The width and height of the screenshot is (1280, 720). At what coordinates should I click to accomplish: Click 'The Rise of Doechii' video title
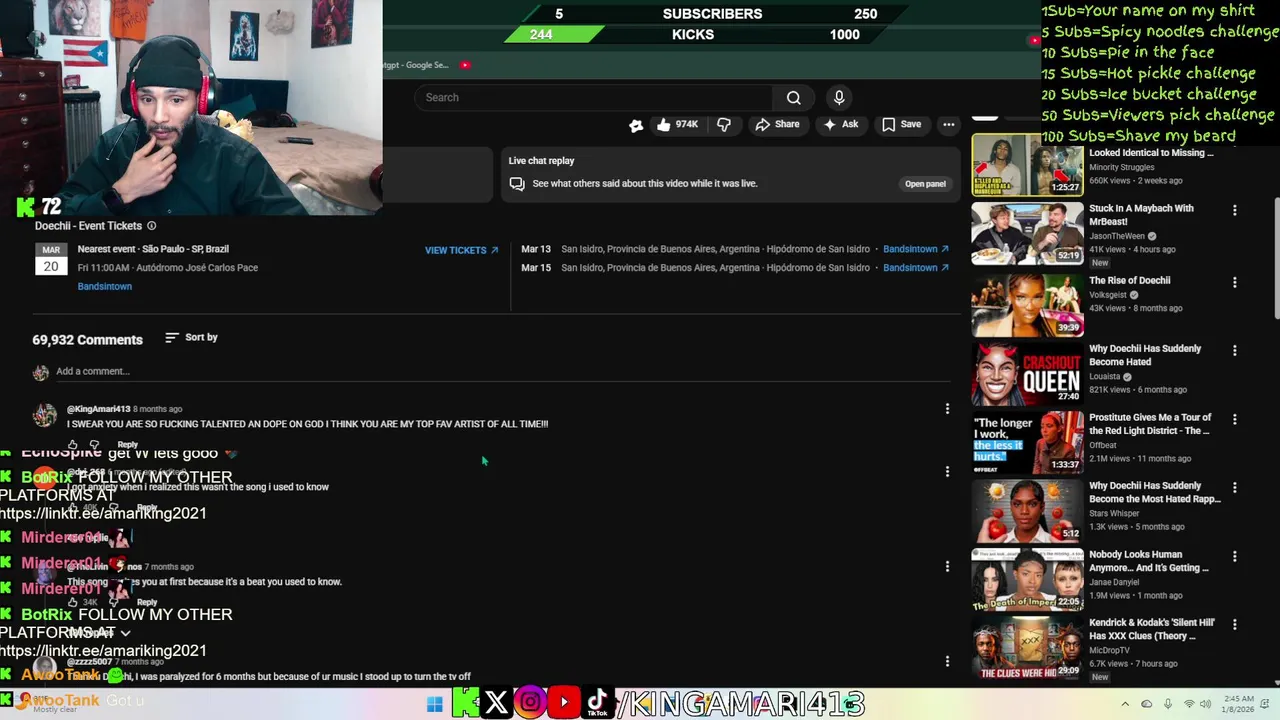pyautogui.click(x=1129, y=281)
